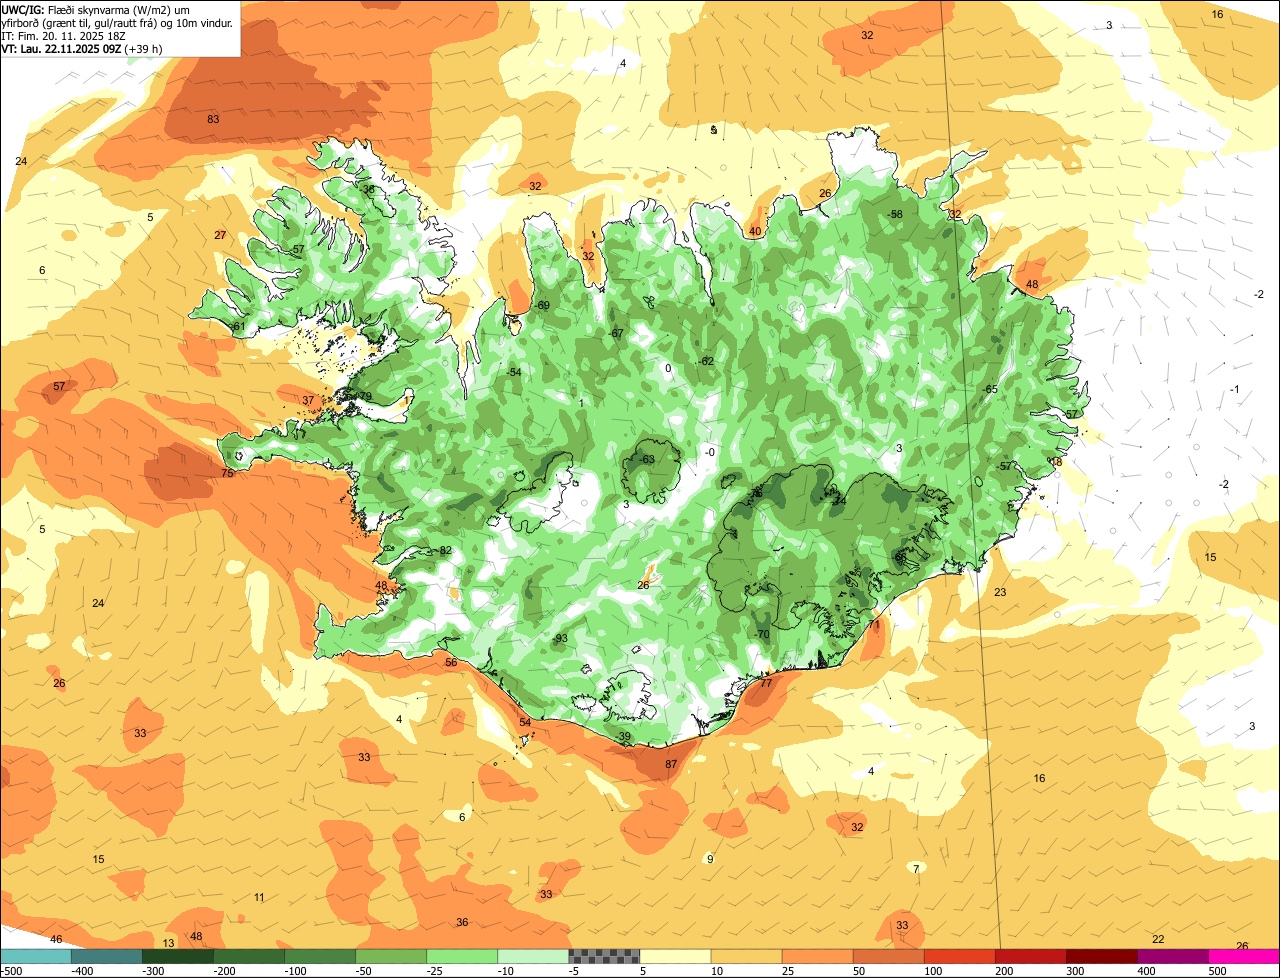1280x978 pixels.
Task: Click the orange legend swatch between 25 and 50
Action: [x=817, y=956]
